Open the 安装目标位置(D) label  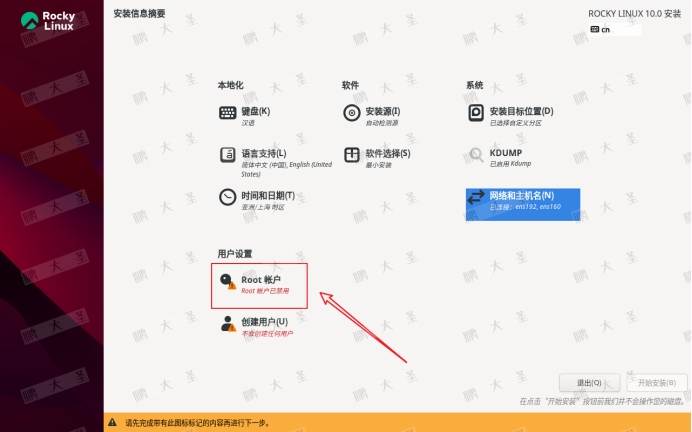click(521, 110)
